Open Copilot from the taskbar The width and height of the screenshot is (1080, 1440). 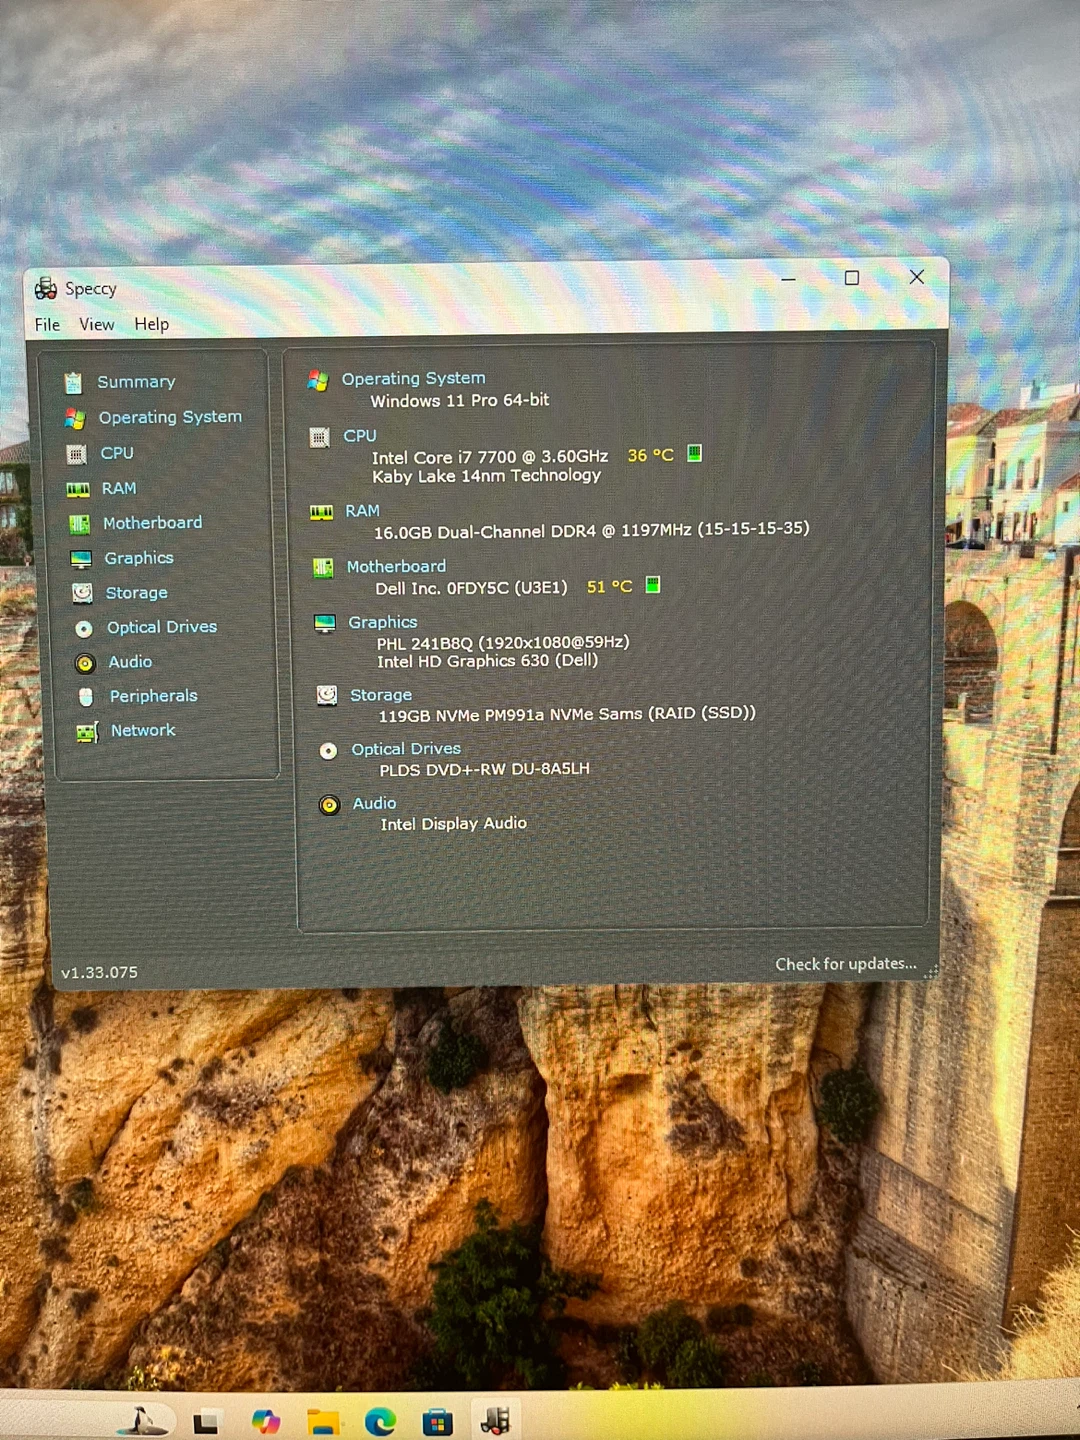pos(266,1421)
